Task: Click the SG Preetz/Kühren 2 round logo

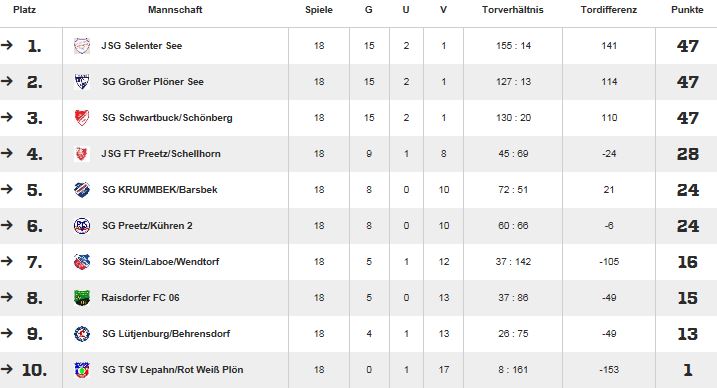Action: tap(82, 226)
